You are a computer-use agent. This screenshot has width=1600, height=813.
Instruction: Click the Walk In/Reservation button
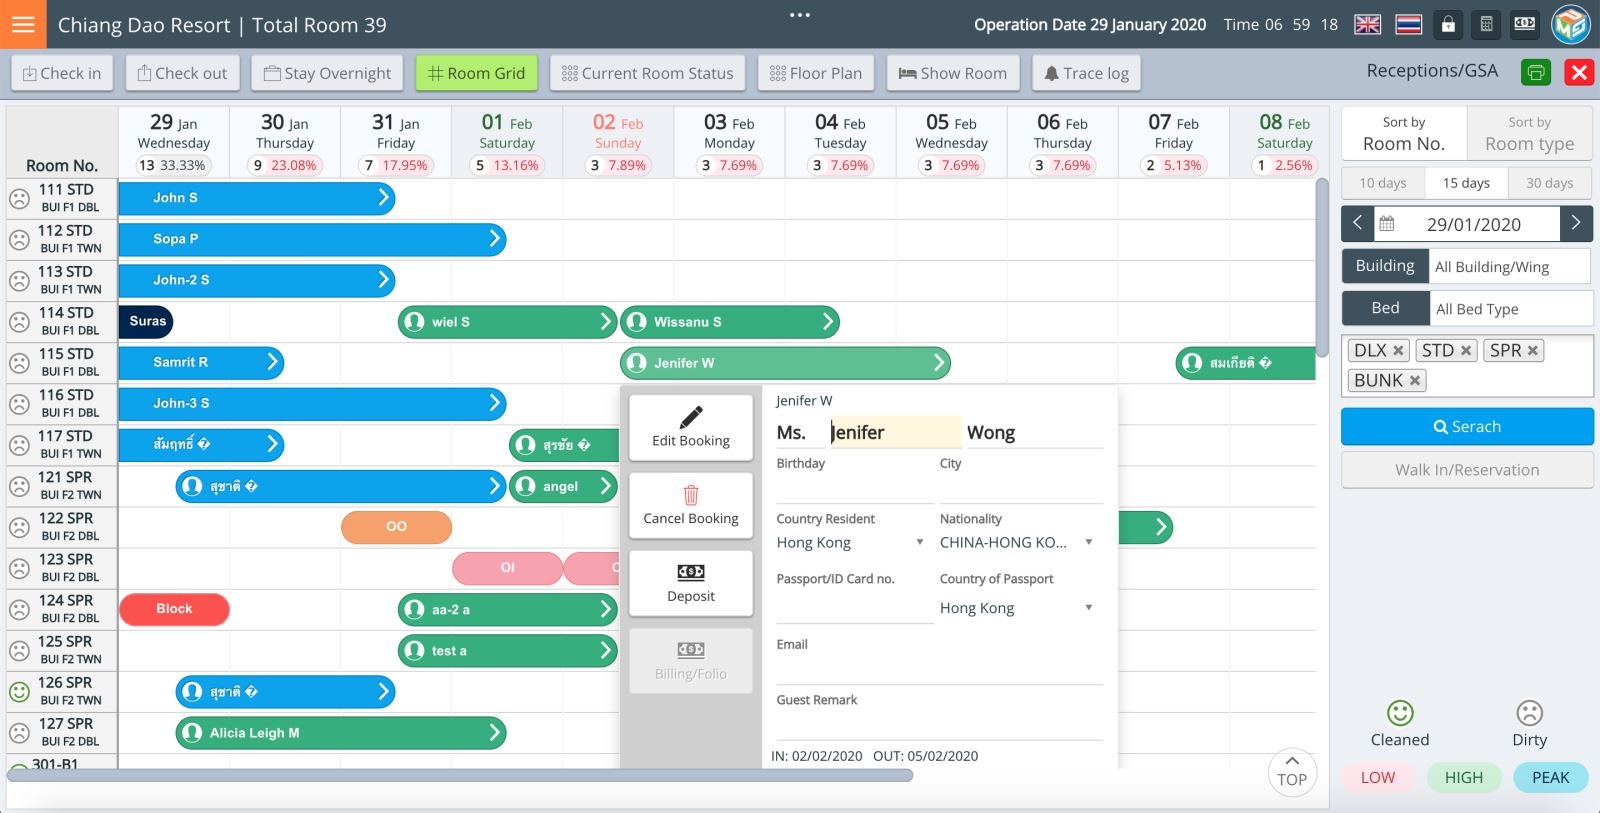(1466, 470)
